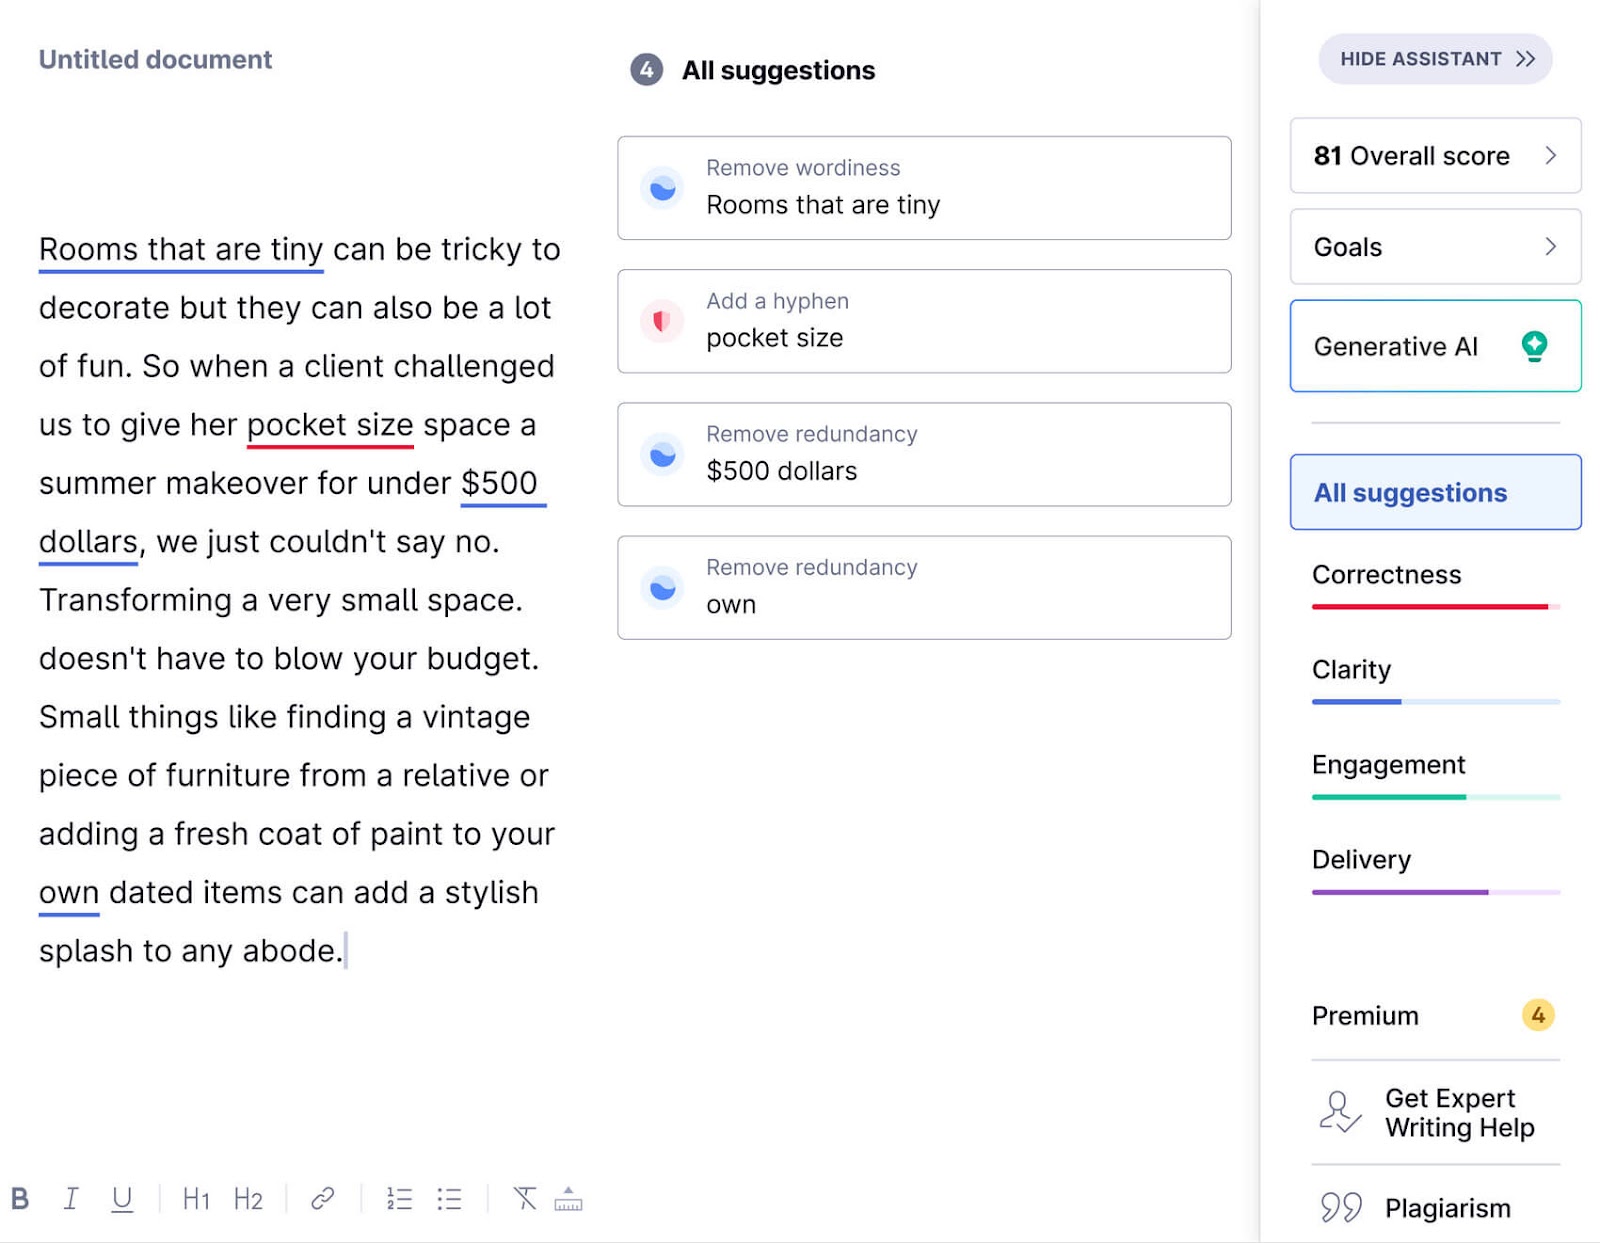Viewport: 1600px width, 1243px height.
Task: Select the Remove wordiness suggestion card
Action: tap(923, 187)
